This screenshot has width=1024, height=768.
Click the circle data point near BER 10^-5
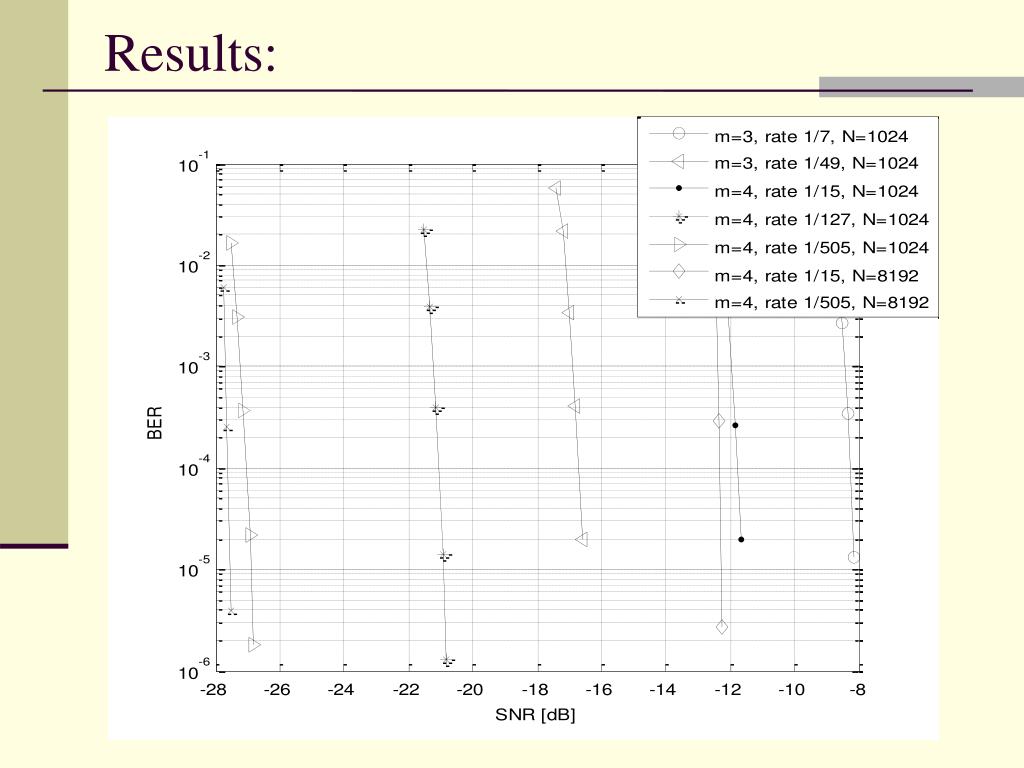(x=854, y=558)
